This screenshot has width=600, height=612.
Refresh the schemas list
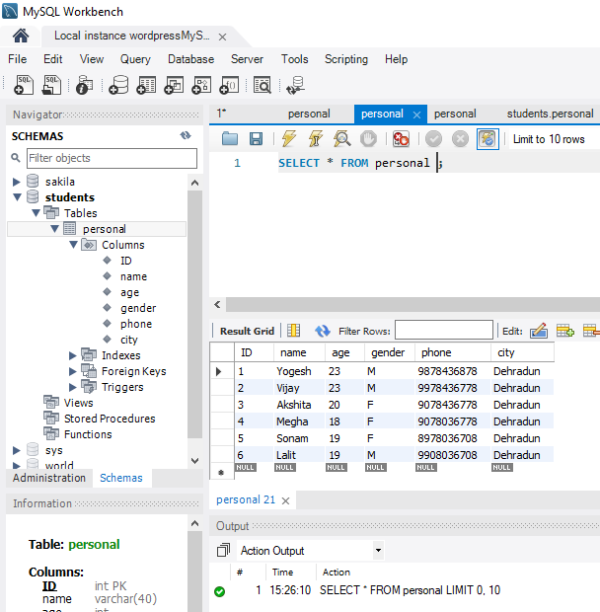185,135
